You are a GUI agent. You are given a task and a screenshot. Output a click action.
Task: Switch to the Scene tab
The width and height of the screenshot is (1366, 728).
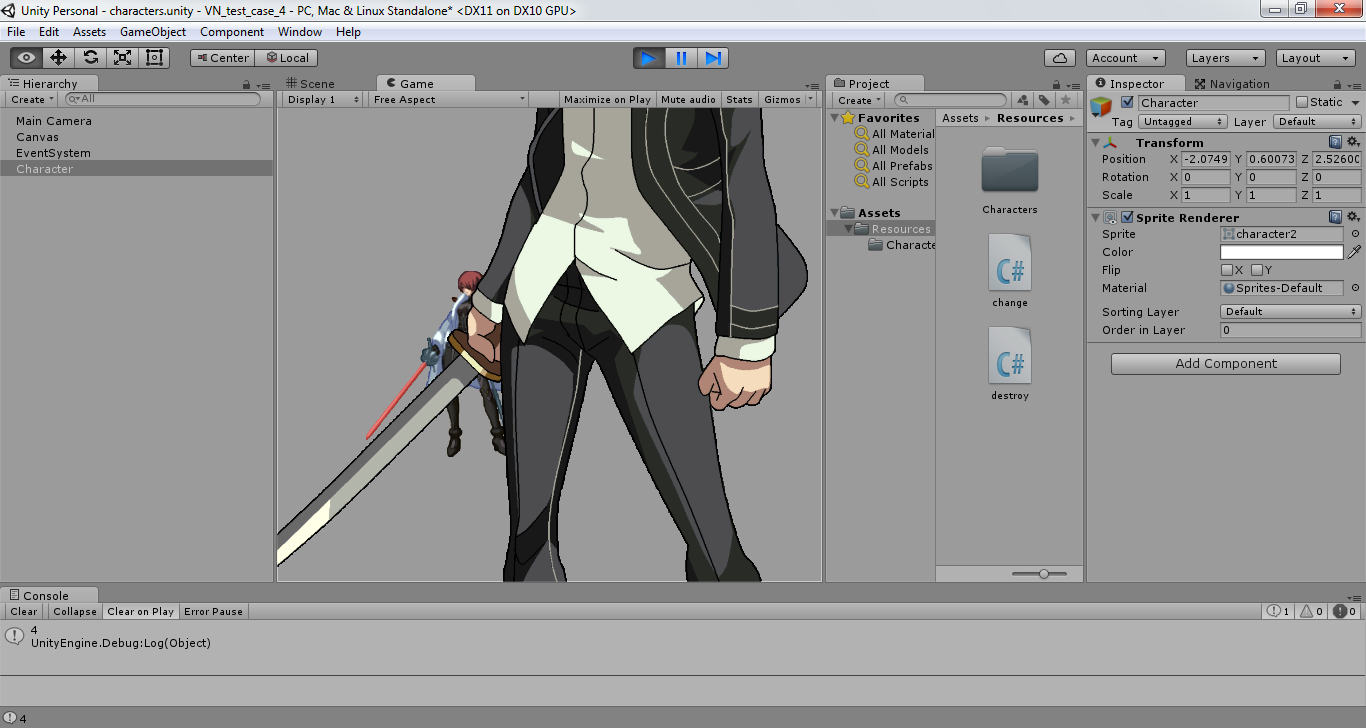click(x=310, y=84)
